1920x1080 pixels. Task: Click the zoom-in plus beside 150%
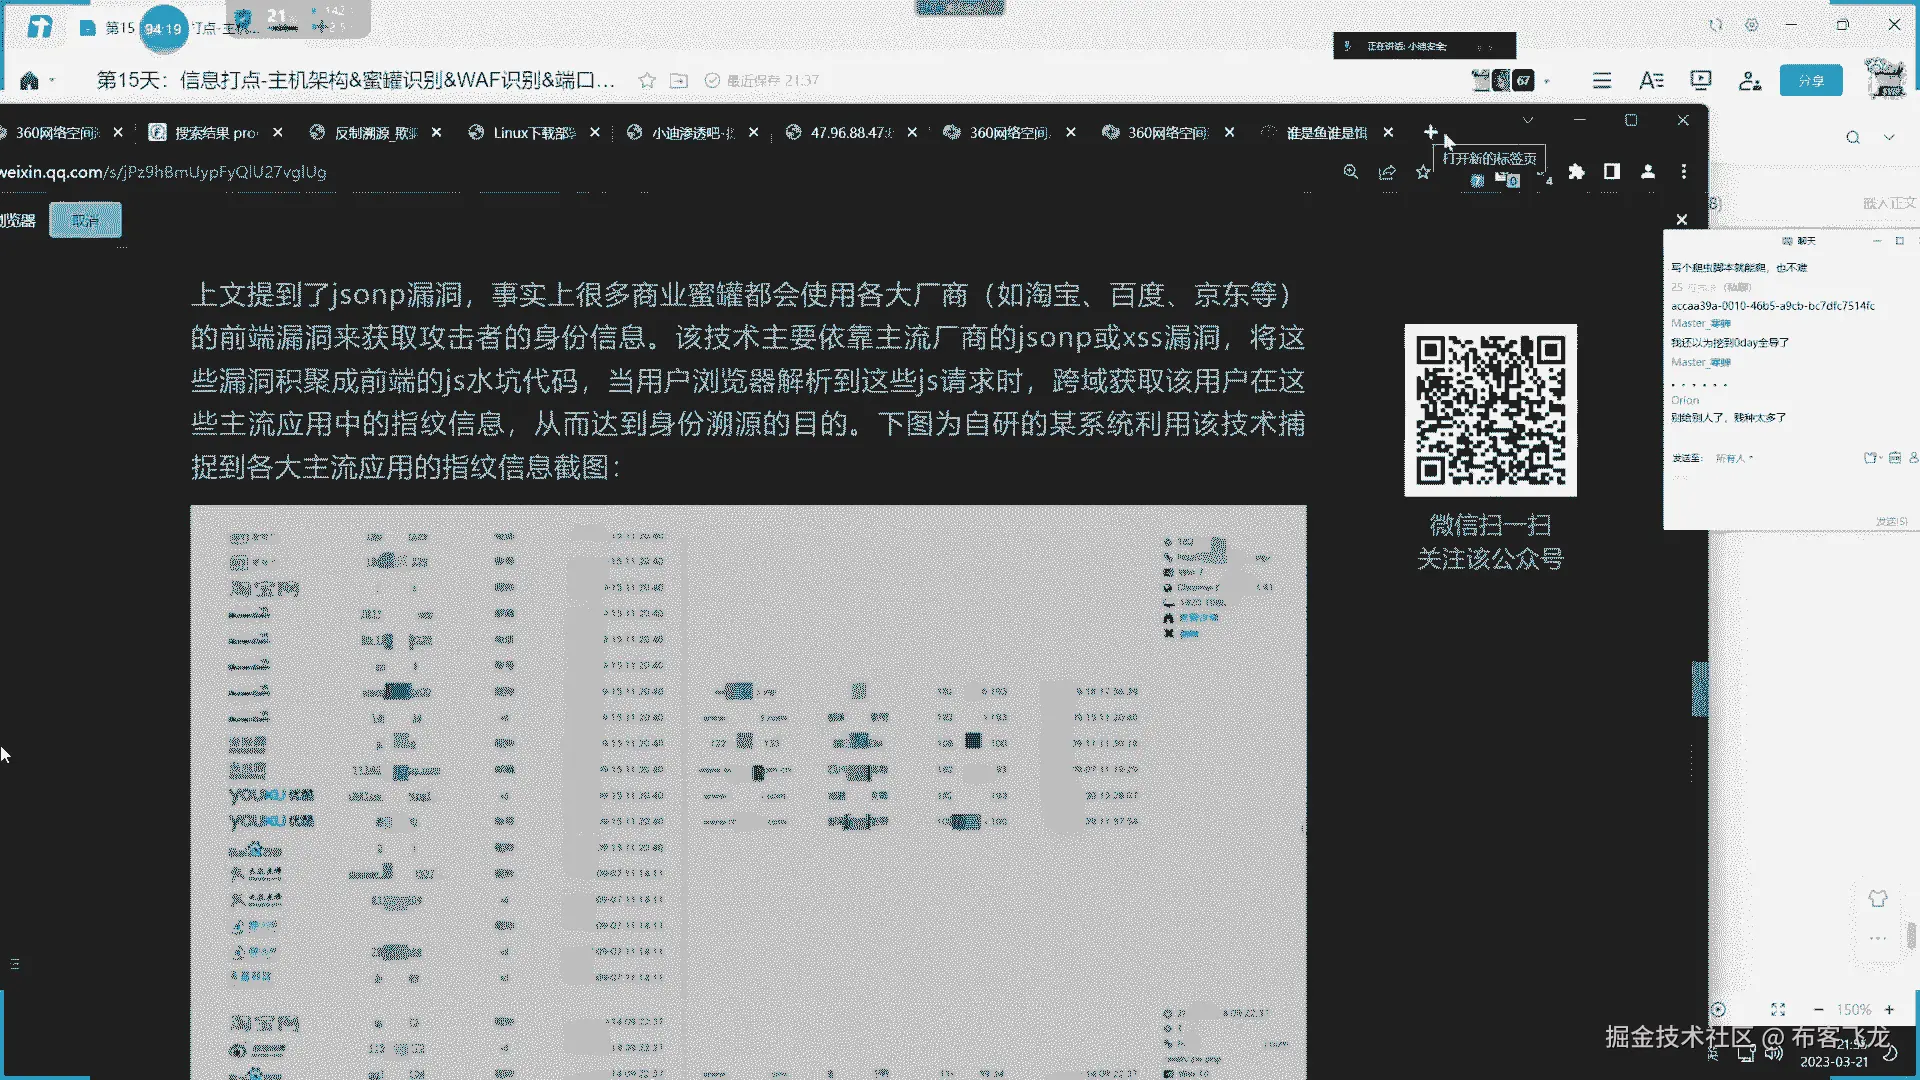point(1889,1010)
